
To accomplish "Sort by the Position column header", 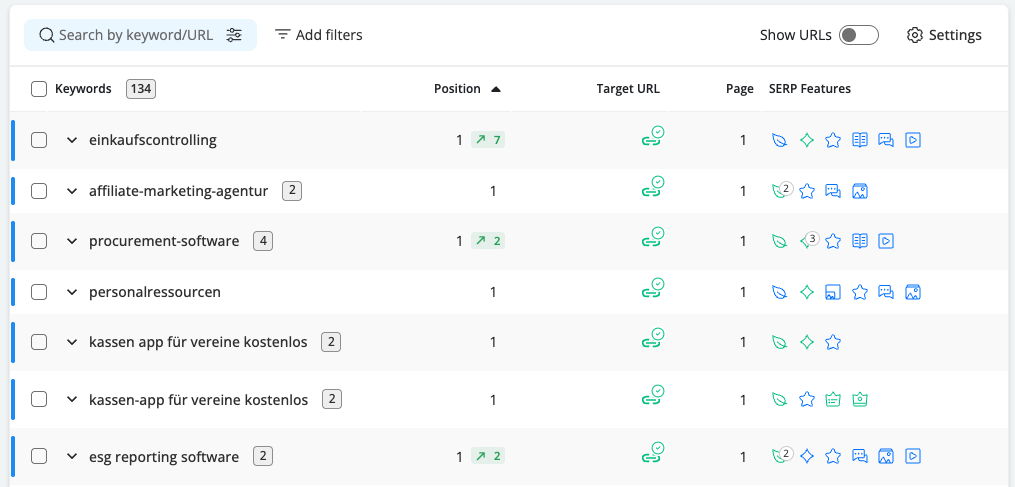I will click(458, 89).
